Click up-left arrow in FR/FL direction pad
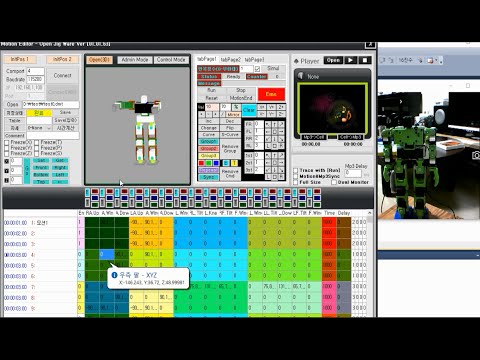The image size is (480, 360). pyautogui.click(x=268, y=124)
